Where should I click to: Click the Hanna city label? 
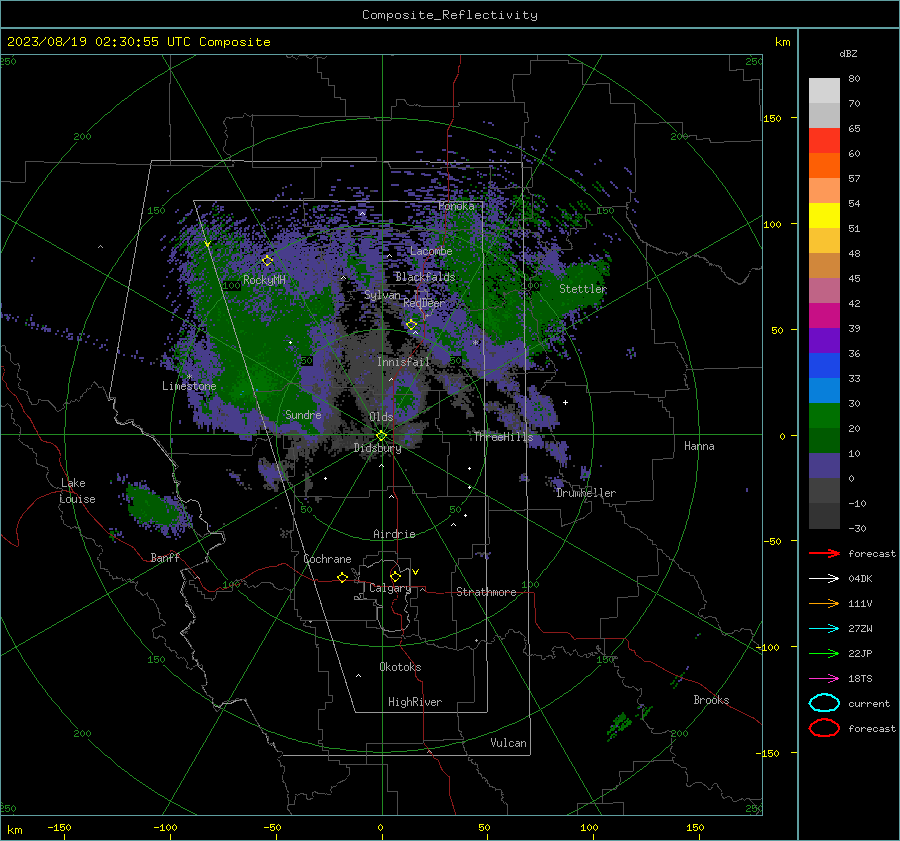tap(699, 446)
